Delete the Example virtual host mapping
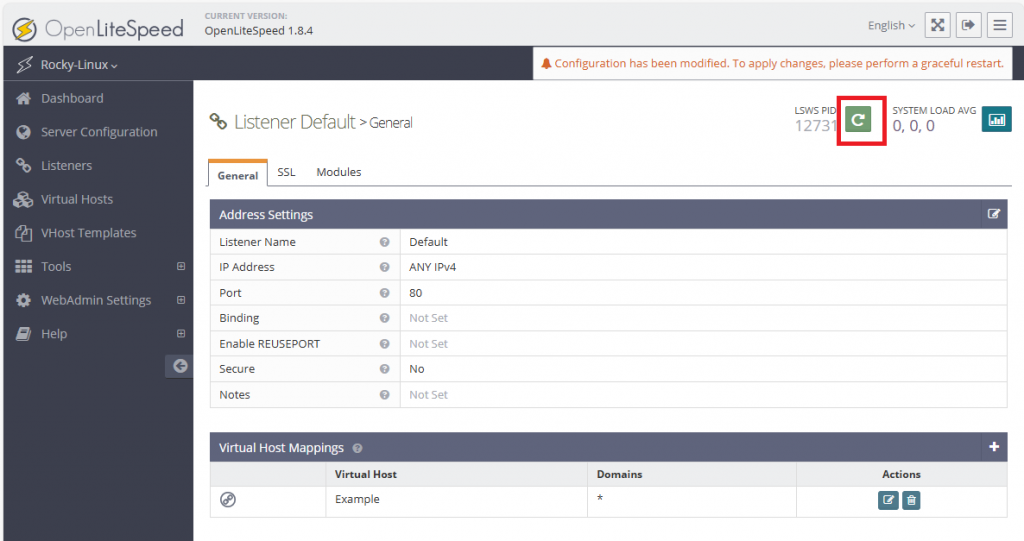Viewport: 1024px width, 541px height. [911, 500]
